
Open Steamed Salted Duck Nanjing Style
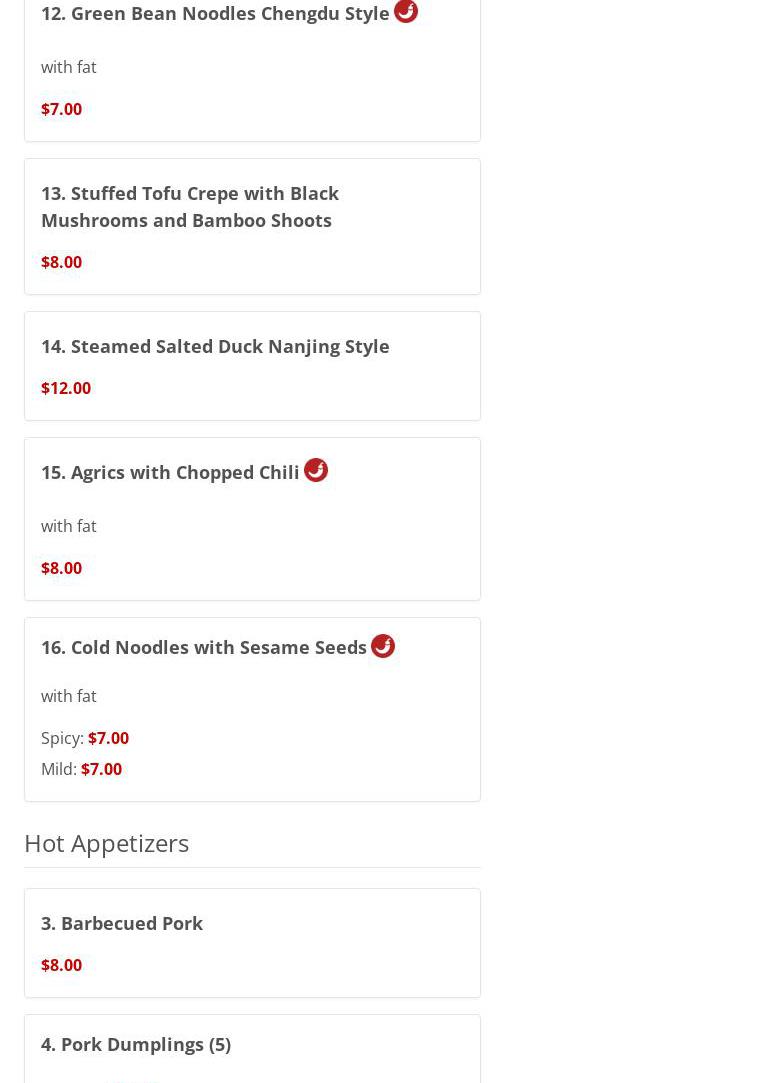pyautogui.click(x=215, y=346)
